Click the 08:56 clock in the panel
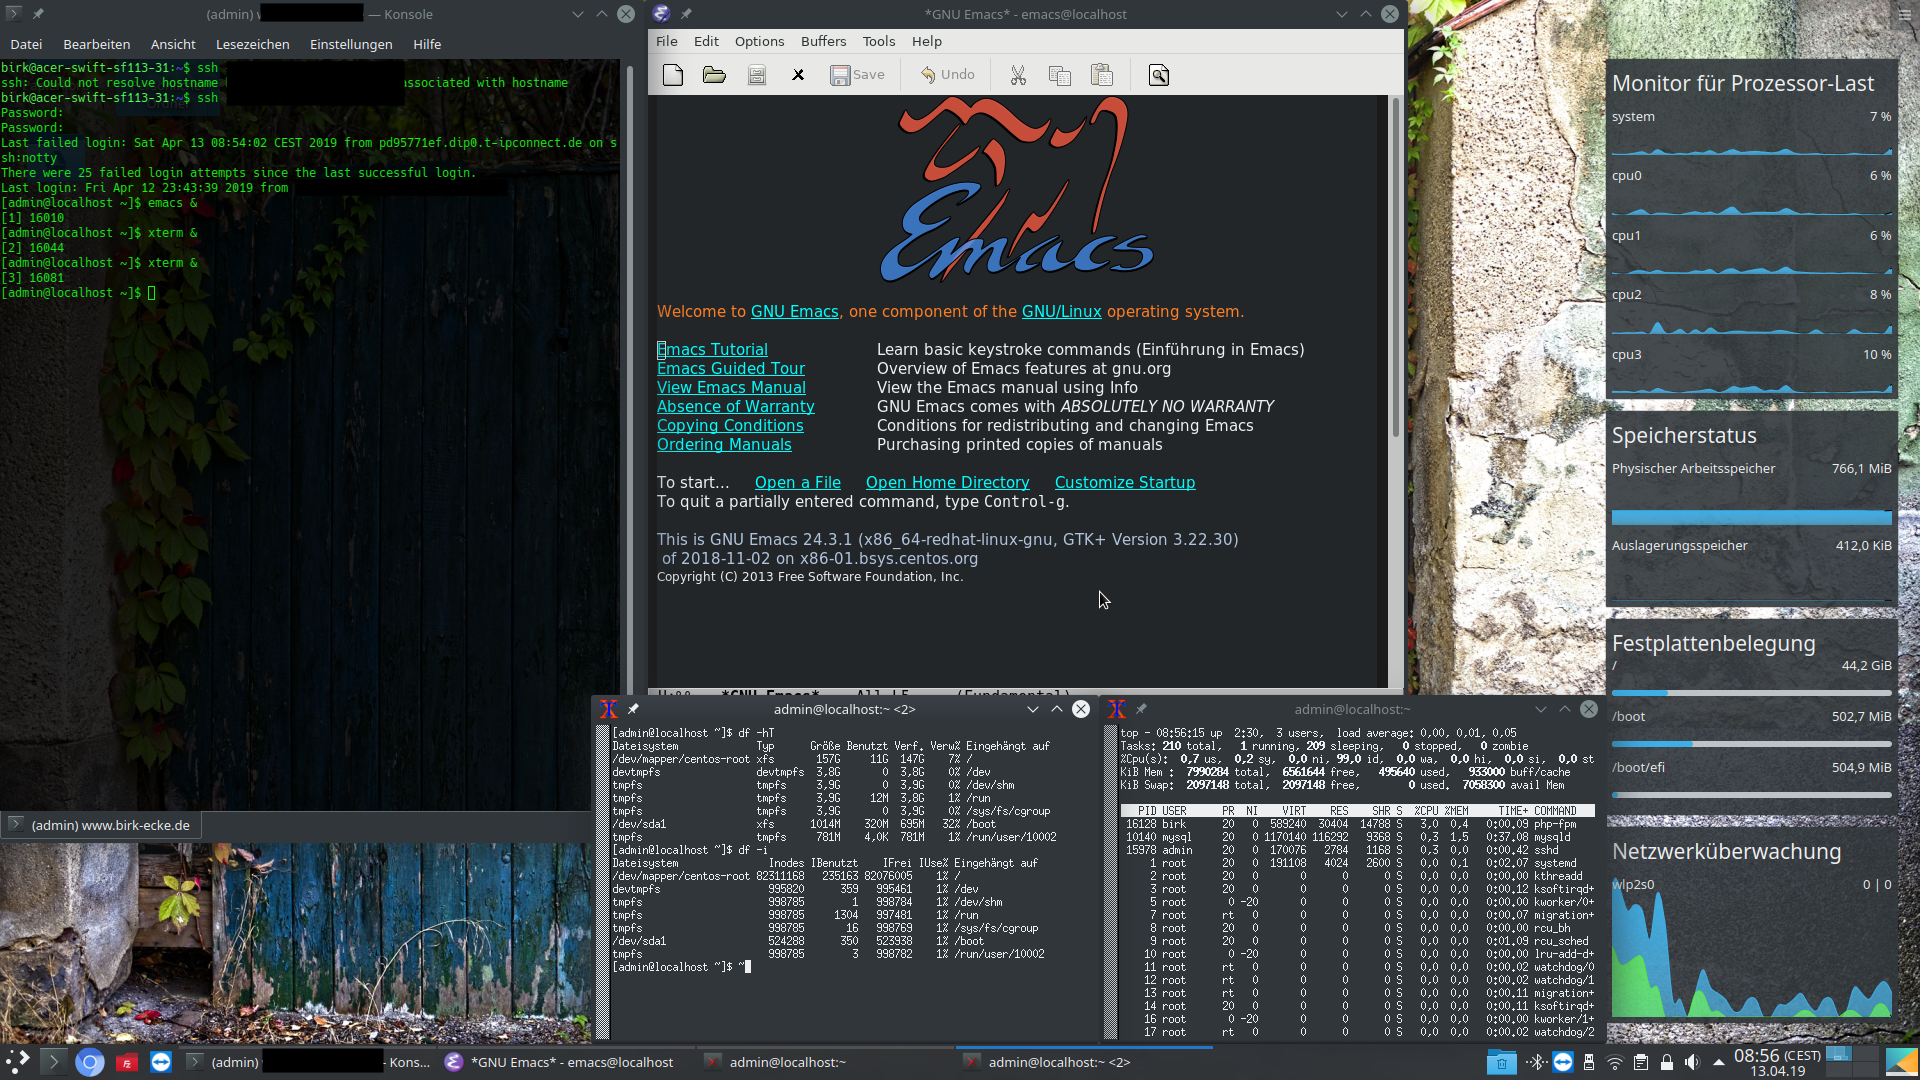The height and width of the screenshot is (1080, 1920). point(1777,1062)
